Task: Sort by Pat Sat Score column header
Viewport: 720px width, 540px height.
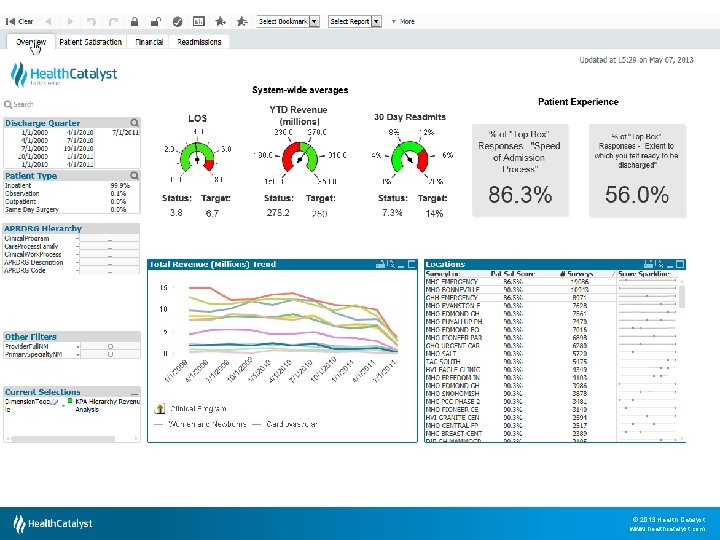Action: (x=512, y=274)
